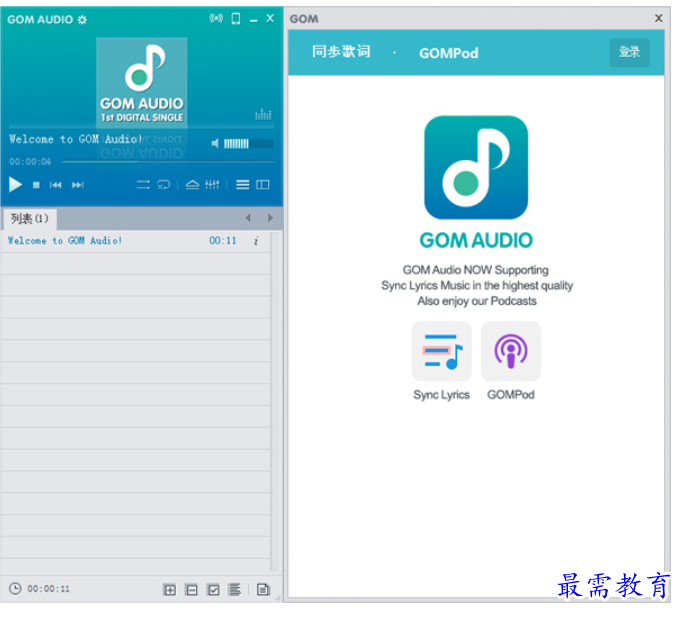679x617 pixels.
Task: Click the 00:00:04 elapsed time display
Action: tap(30, 162)
